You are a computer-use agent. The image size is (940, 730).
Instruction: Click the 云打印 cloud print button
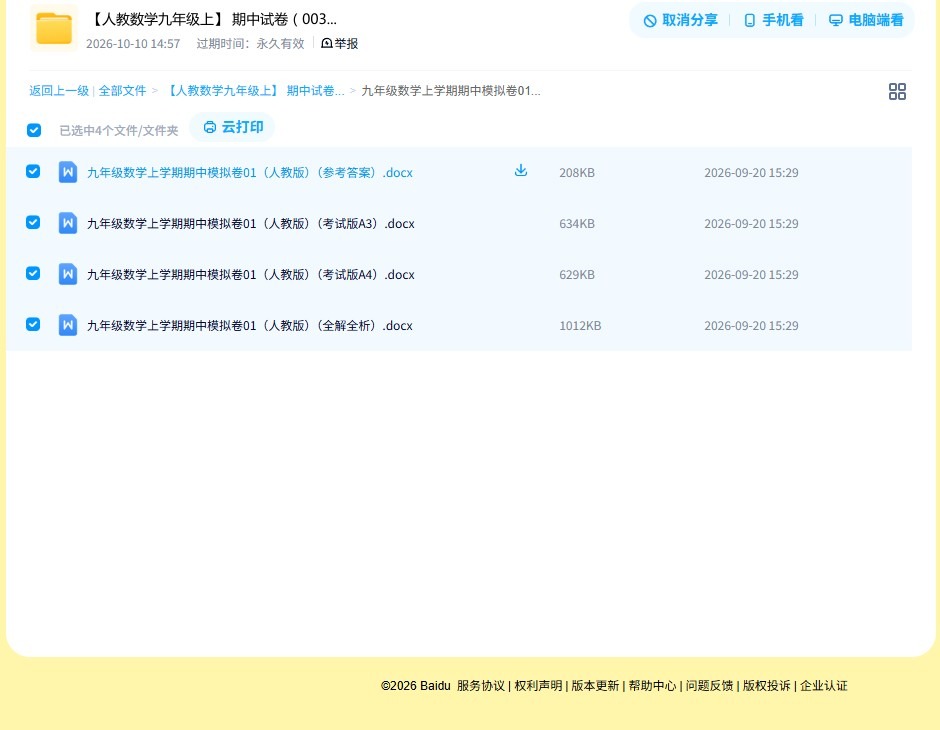click(233, 127)
